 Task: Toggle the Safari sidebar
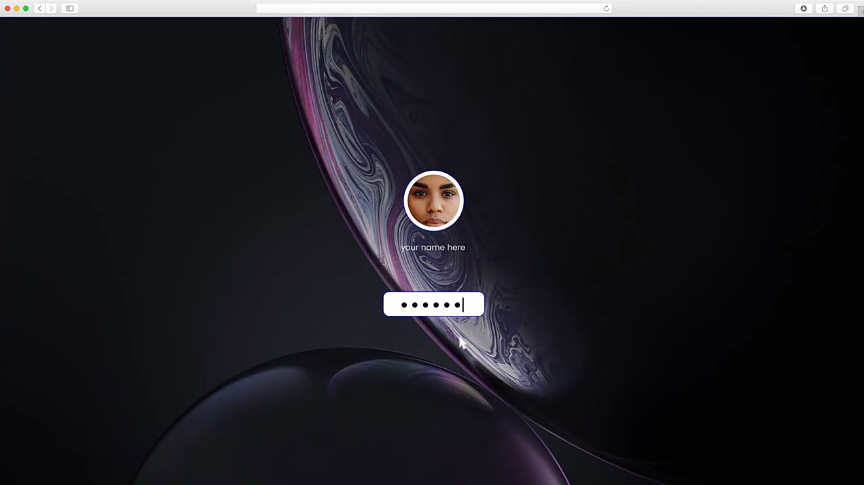coord(70,8)
